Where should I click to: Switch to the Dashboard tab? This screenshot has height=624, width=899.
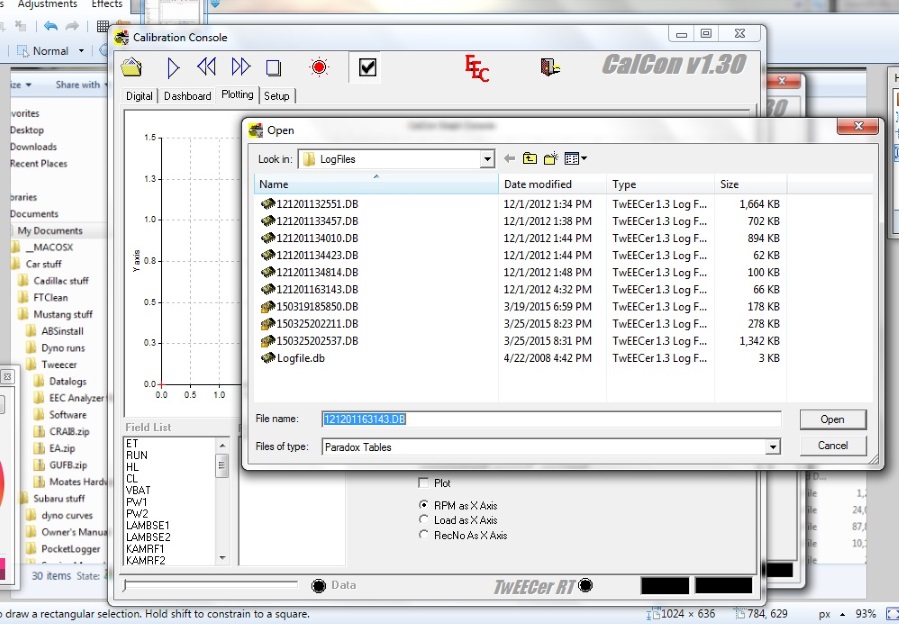(187, 96)
